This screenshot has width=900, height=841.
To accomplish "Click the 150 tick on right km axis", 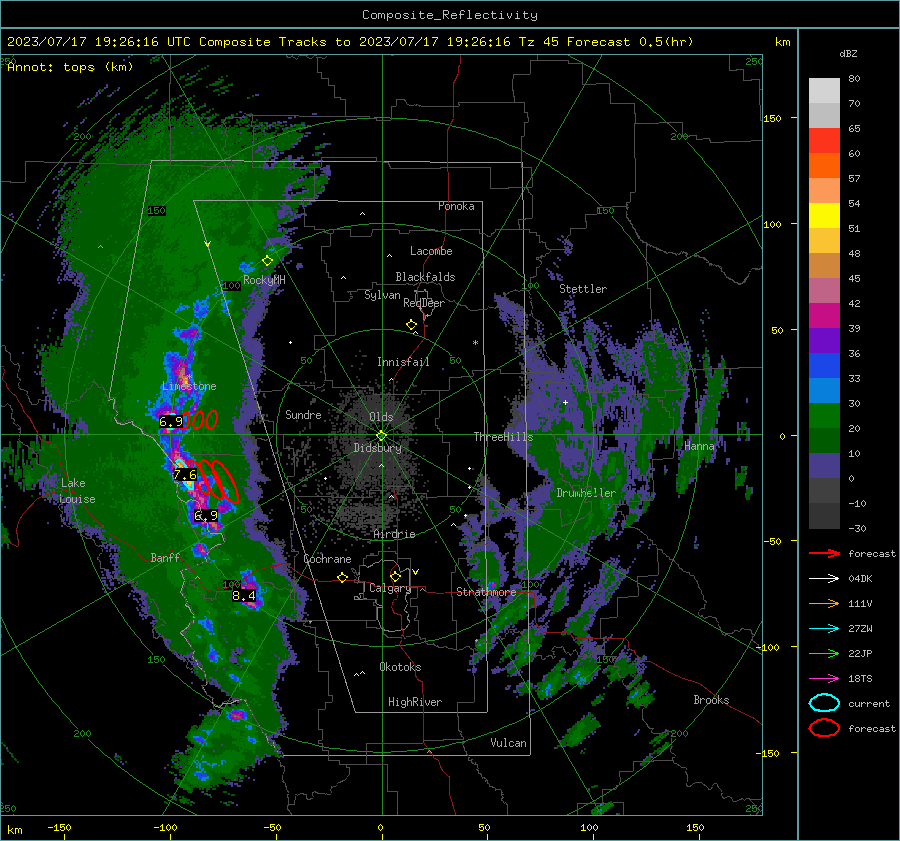I will point(772,118).
